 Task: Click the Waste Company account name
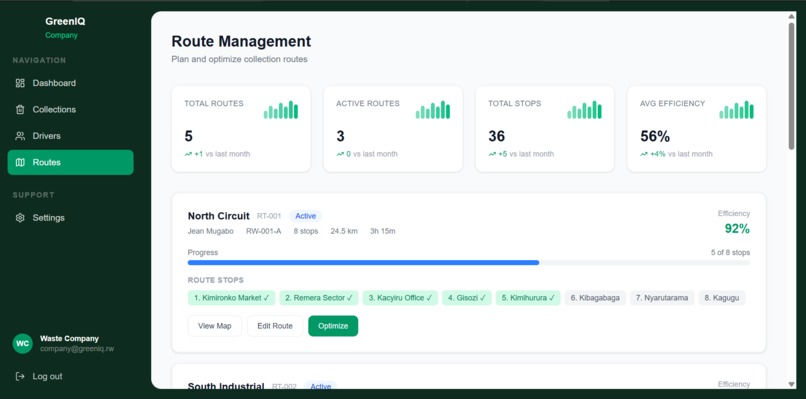(69, 338)
